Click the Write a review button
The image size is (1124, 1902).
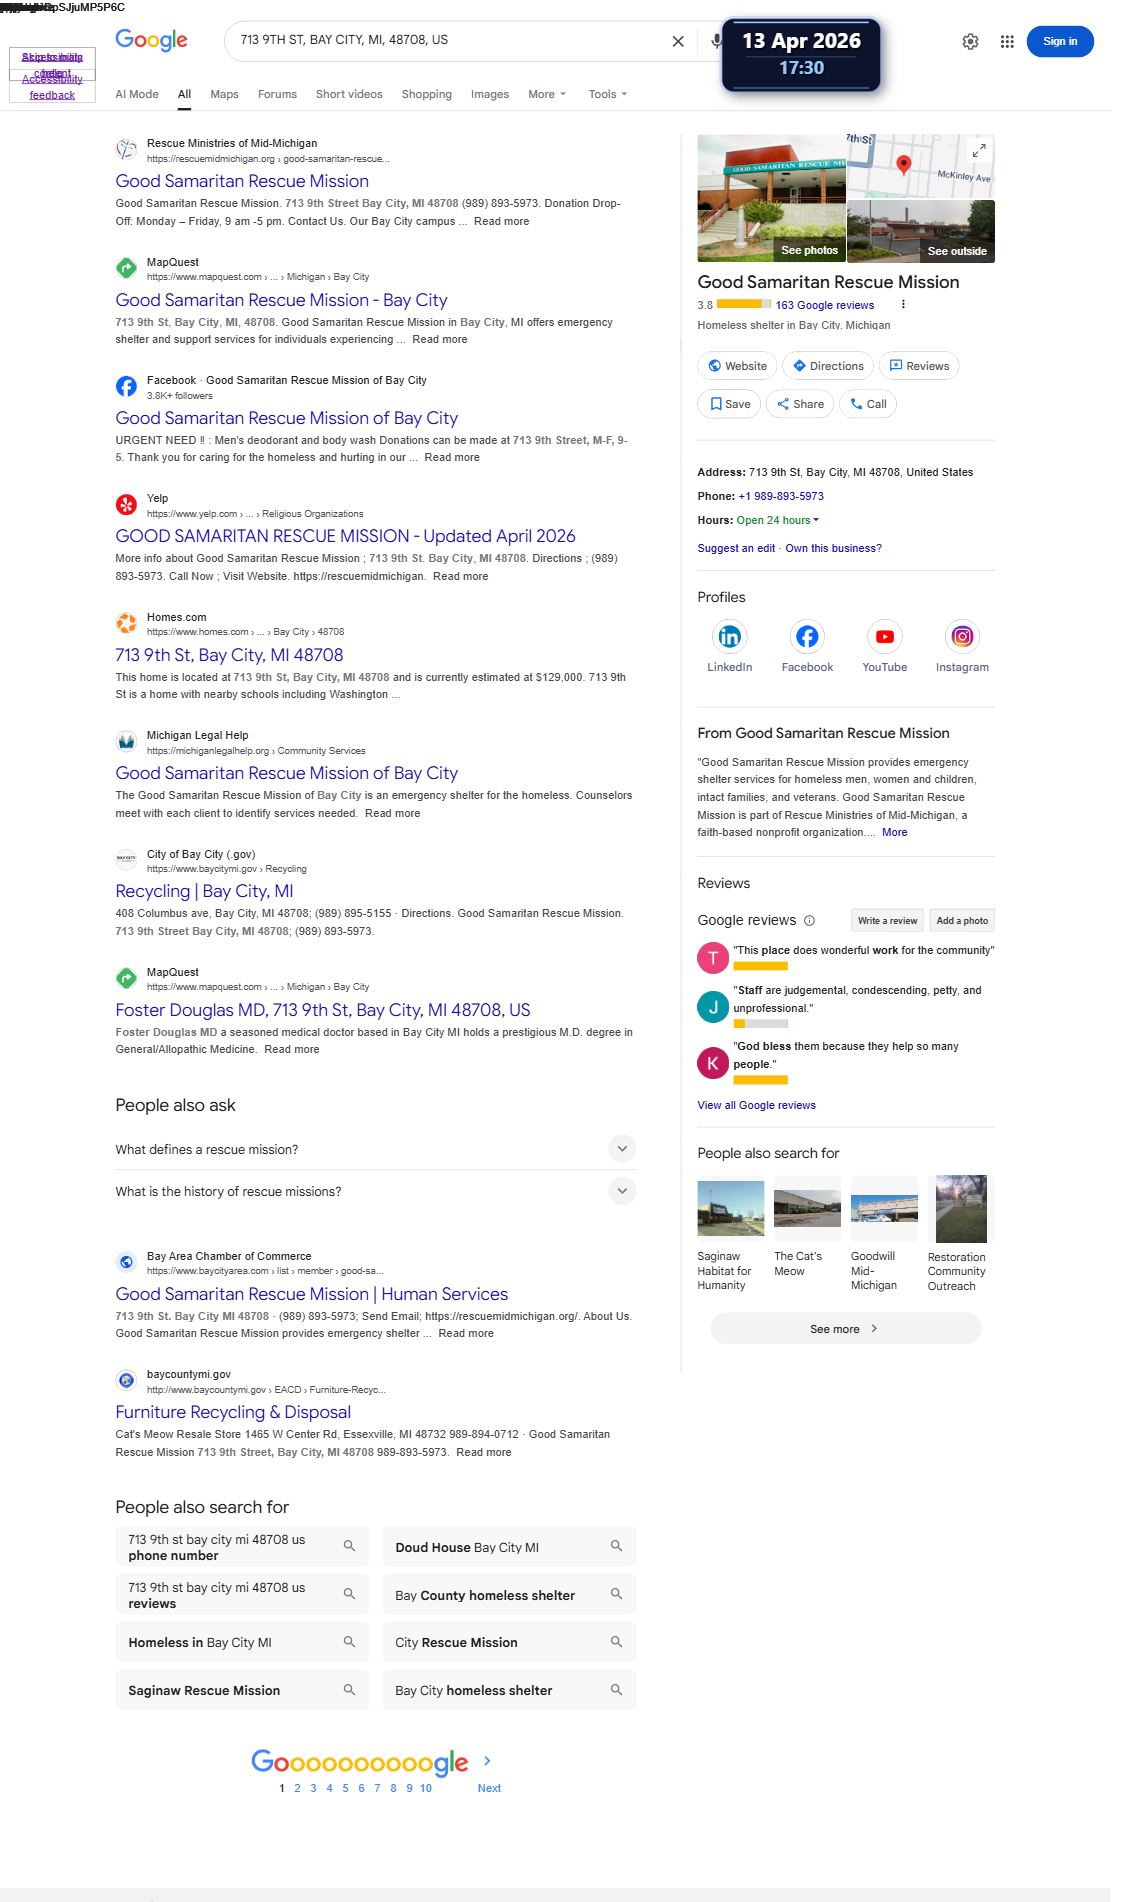[x=887, y=921]
